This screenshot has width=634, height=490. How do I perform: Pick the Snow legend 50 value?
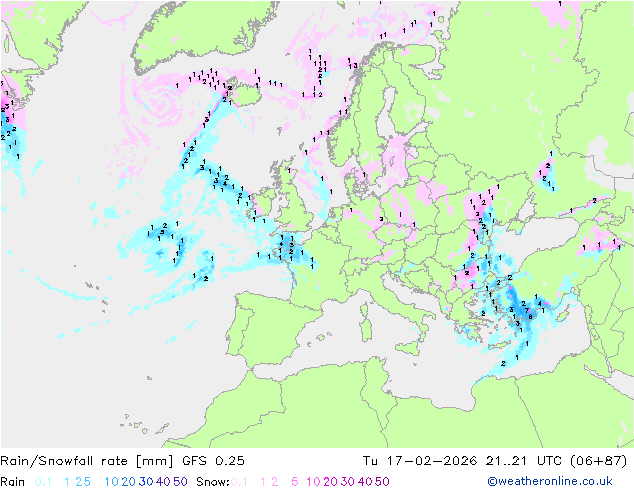click(382, 482)
